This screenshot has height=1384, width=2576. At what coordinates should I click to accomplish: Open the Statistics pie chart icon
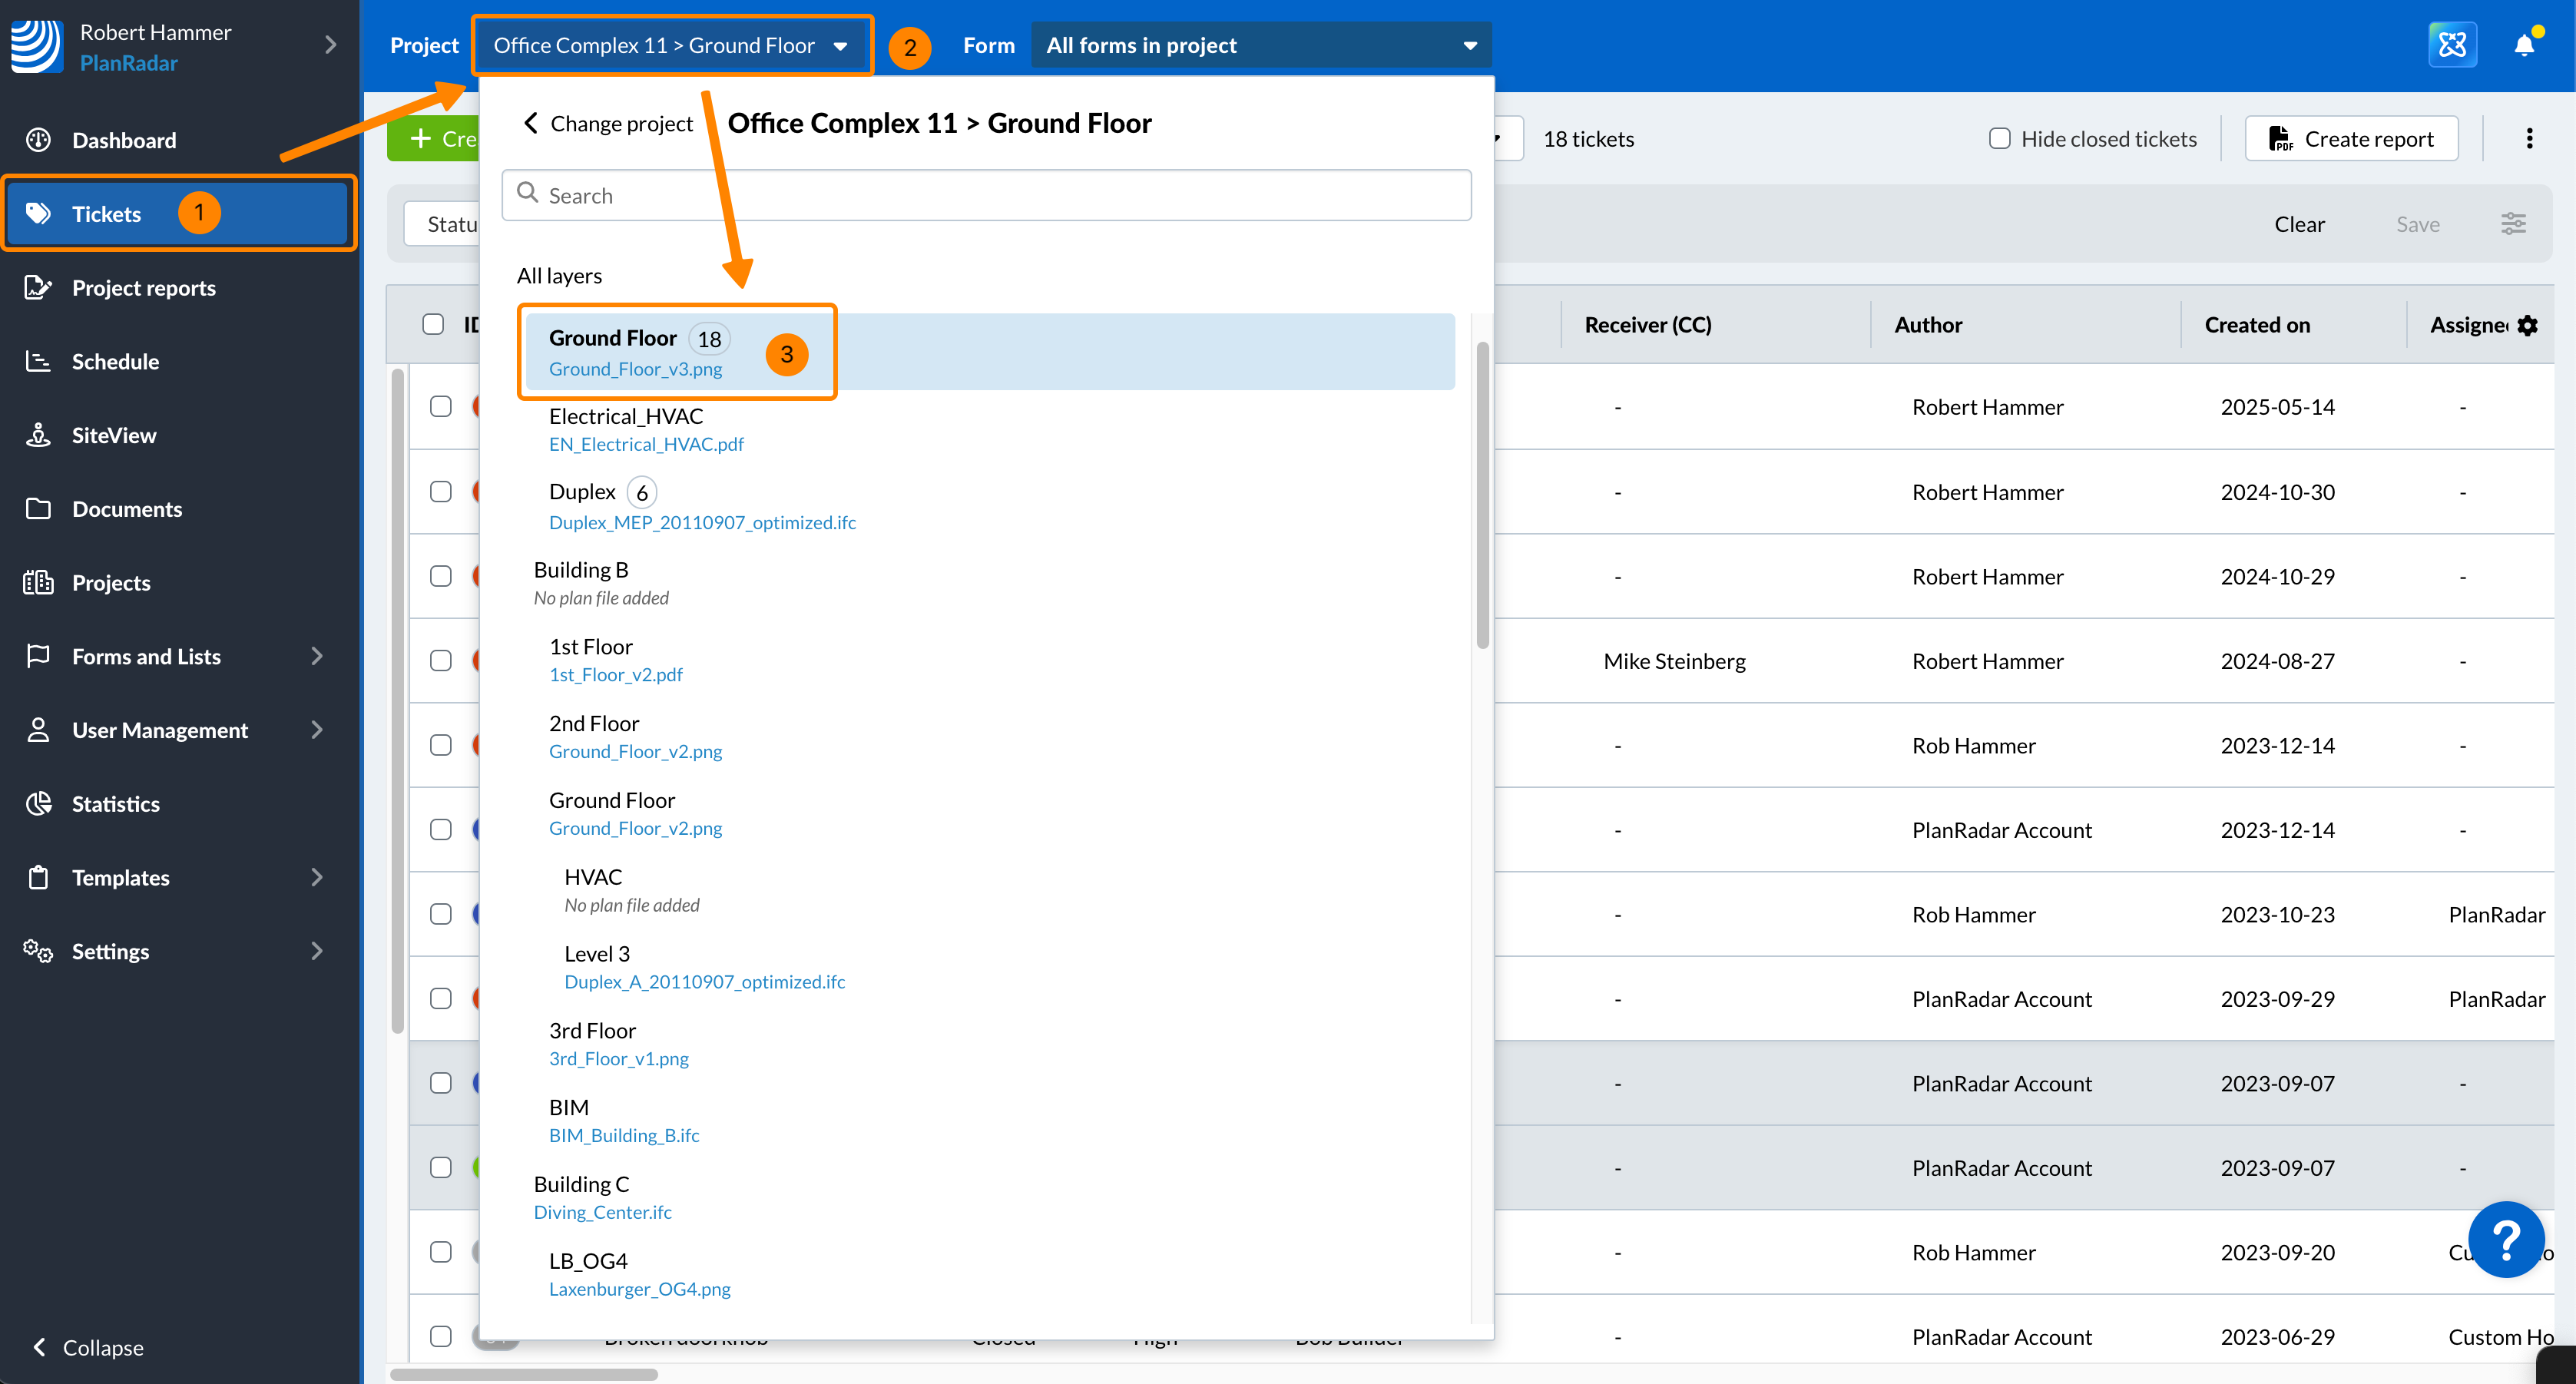coord(38,804)
